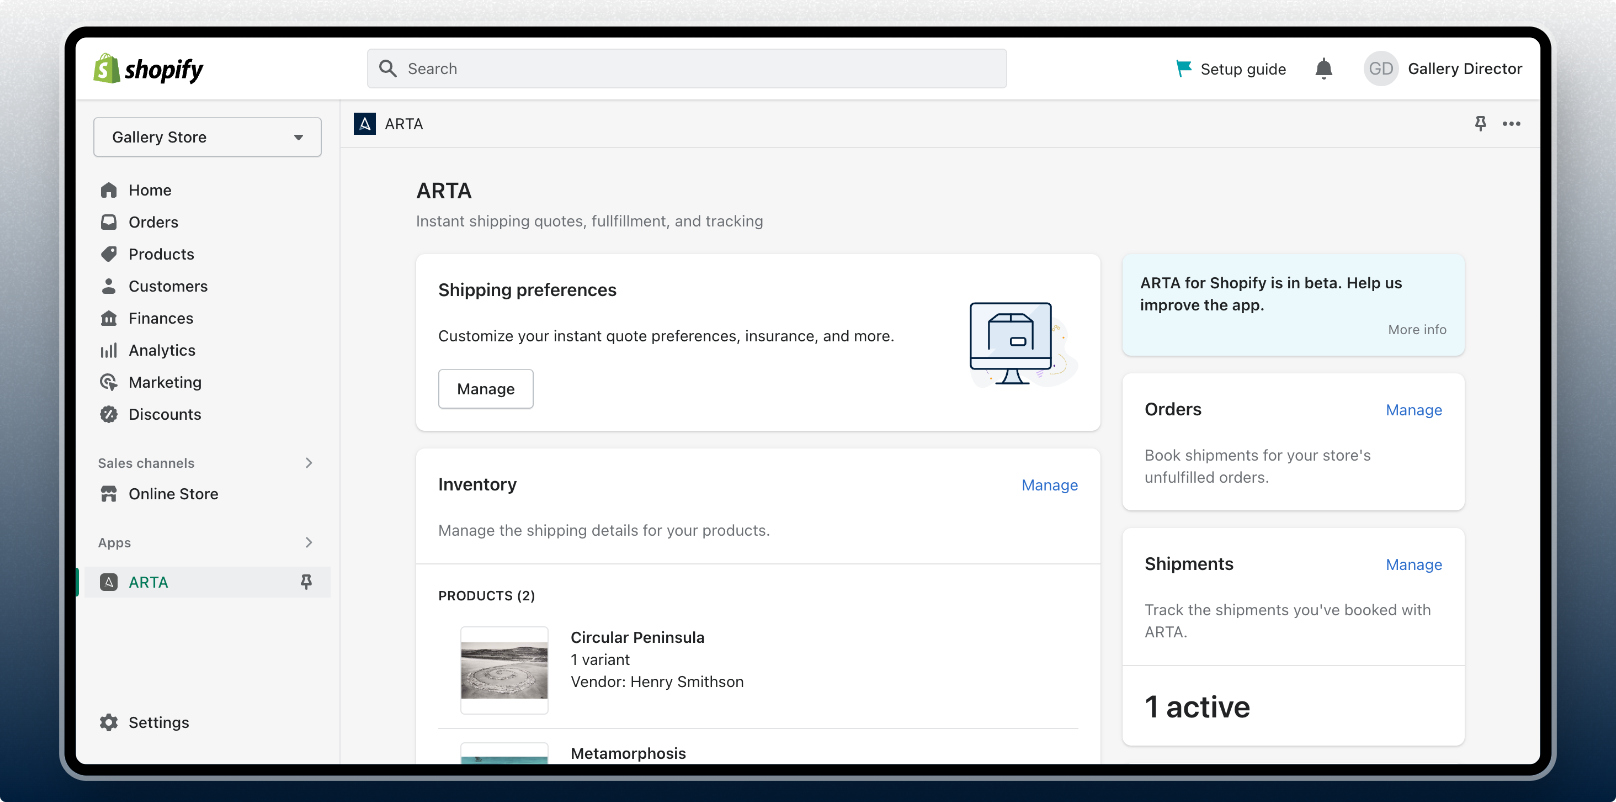Image resolution: width=1616 pixels, height=802 pixels.
Task: Click the Orders inbox icon
Action: click(109, 222)
